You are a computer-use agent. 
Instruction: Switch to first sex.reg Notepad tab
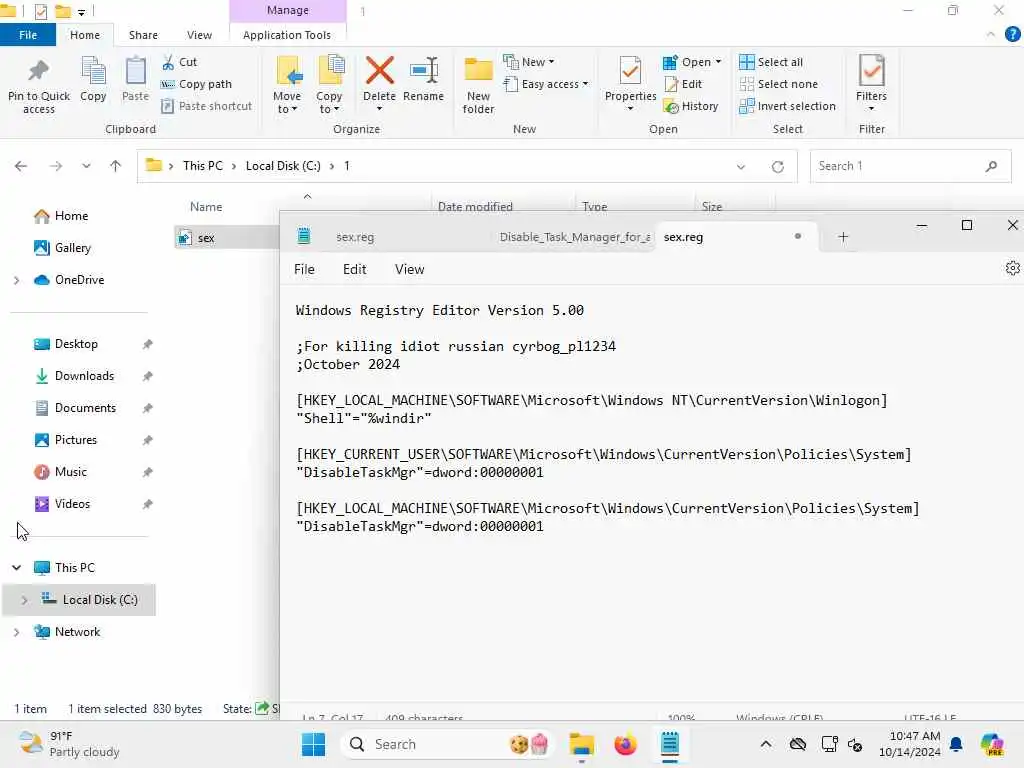(x=355, y=237)
